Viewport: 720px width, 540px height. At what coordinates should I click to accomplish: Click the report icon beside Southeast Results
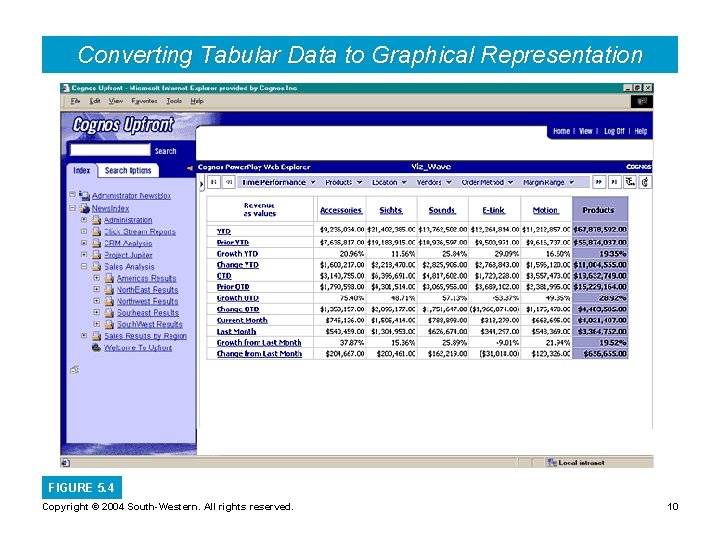tap(109, 312)
